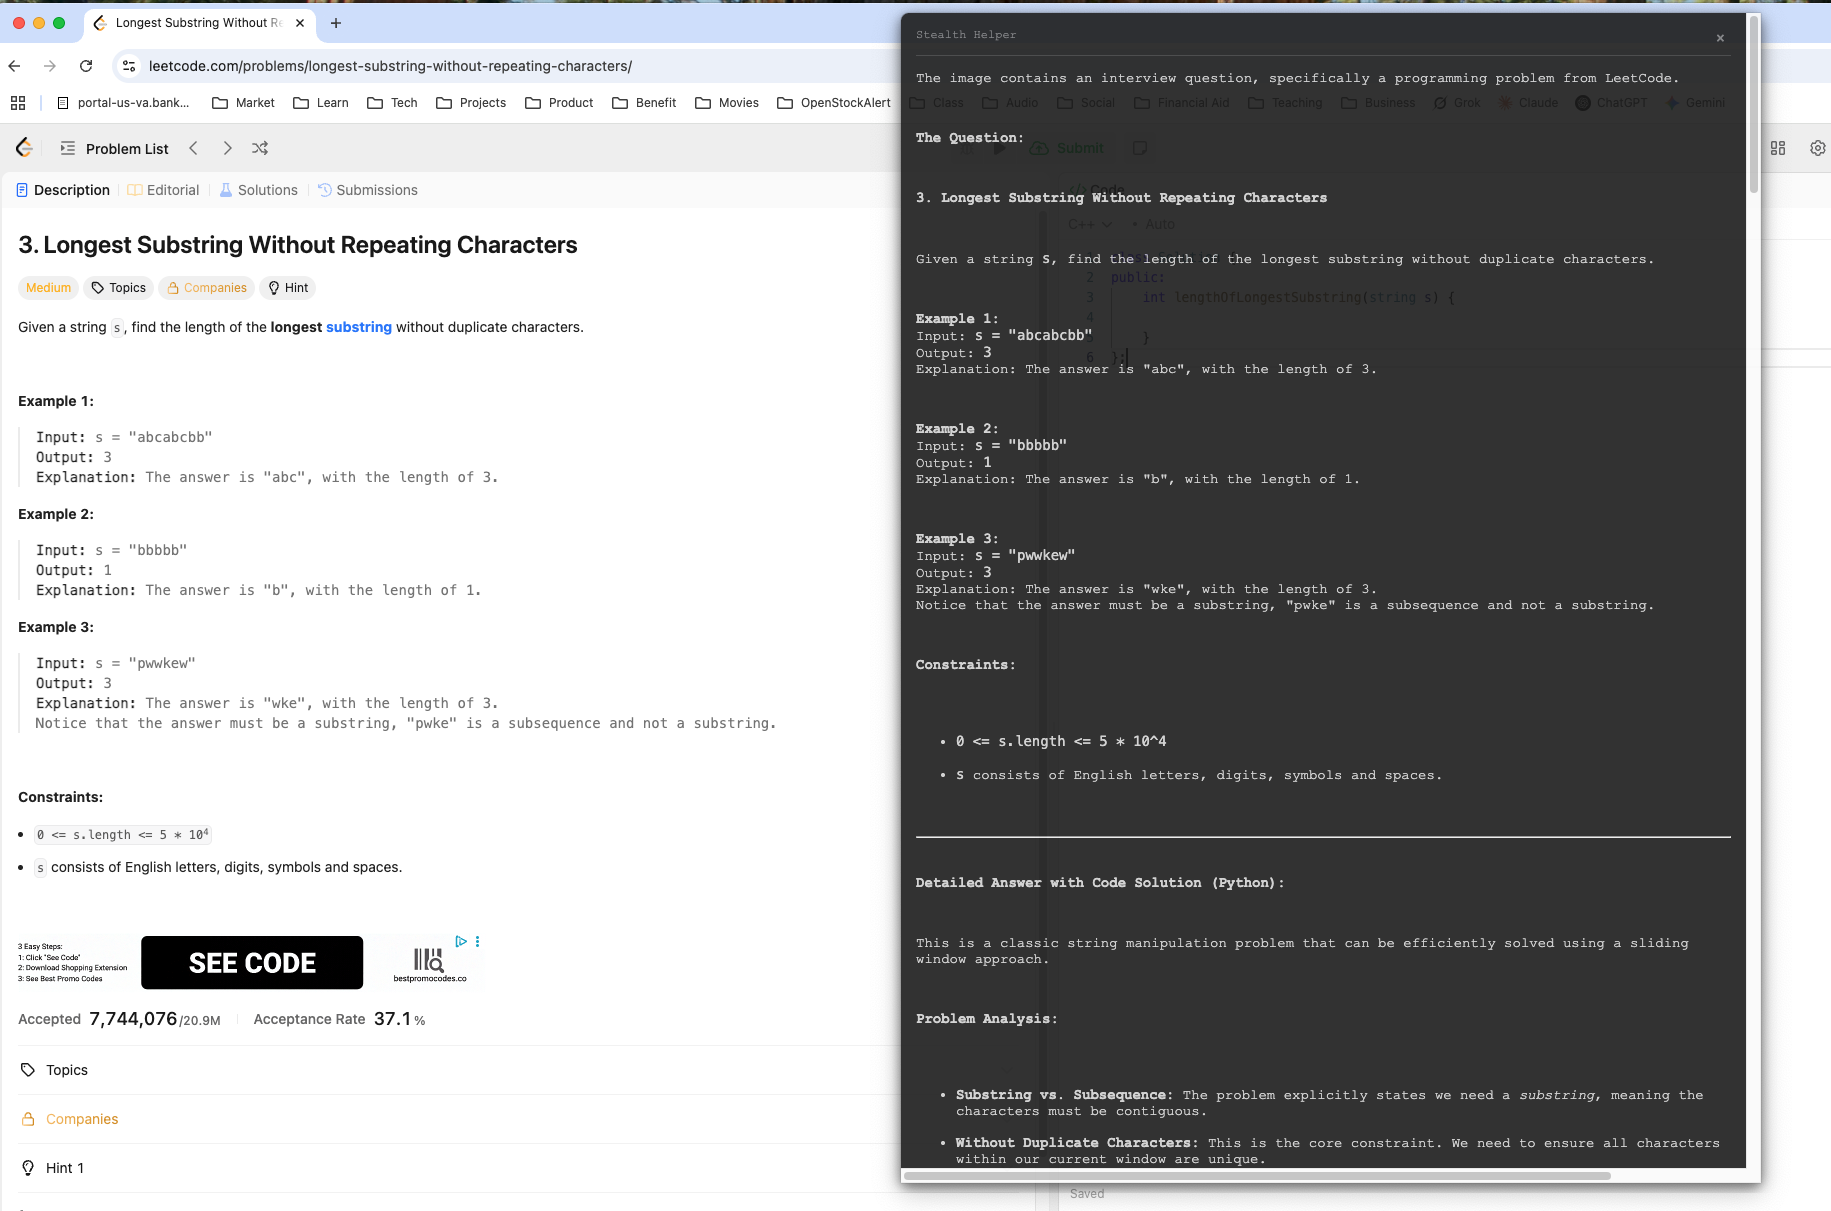Switch to the Description tab
Image resolution: width=1831 pixels, height=1211 pixels.
point(63,190)
